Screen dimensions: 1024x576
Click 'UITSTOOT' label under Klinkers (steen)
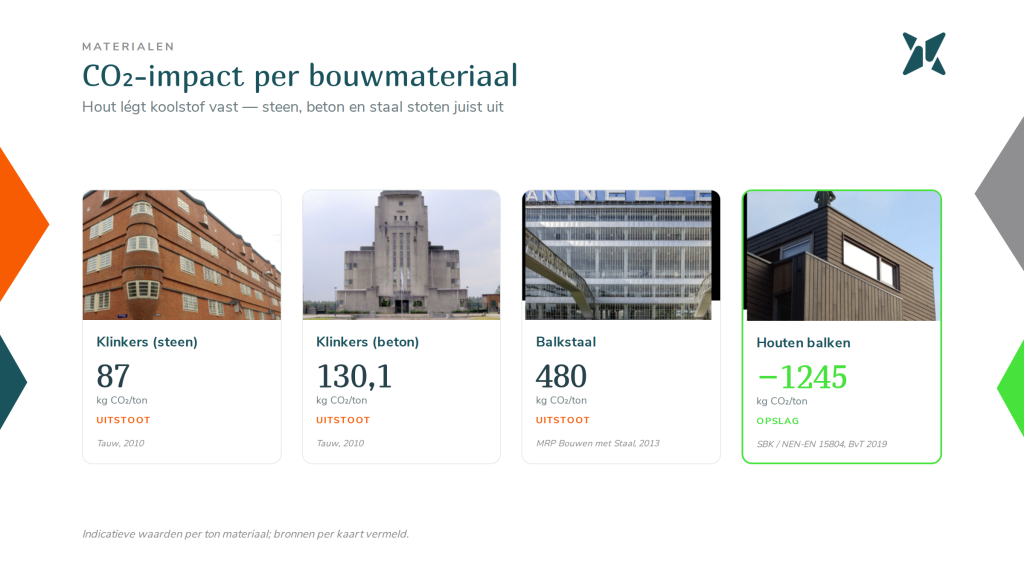point(123,420)
